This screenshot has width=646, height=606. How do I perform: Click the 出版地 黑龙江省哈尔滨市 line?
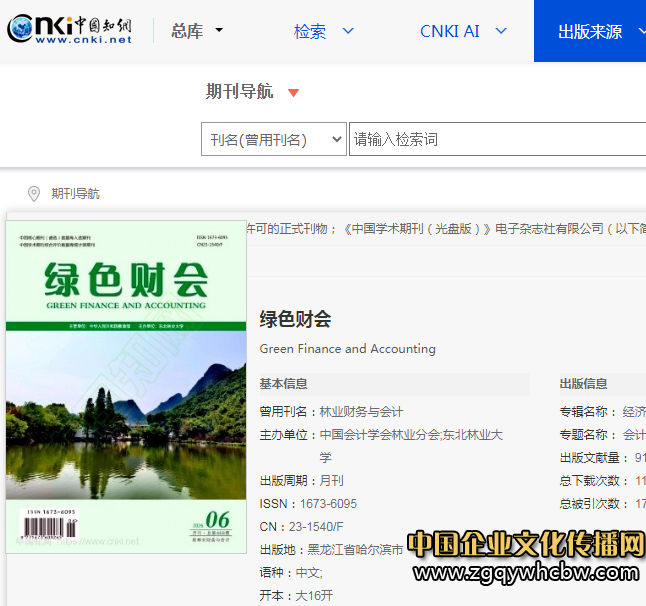coord(331,550)
